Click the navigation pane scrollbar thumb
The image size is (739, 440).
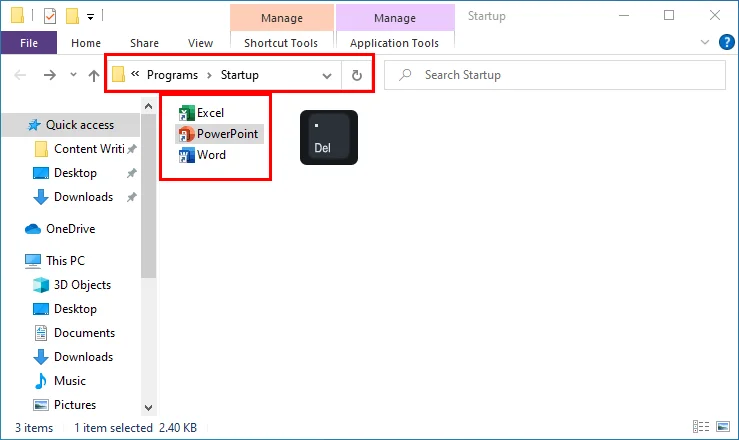pos(148,196)
